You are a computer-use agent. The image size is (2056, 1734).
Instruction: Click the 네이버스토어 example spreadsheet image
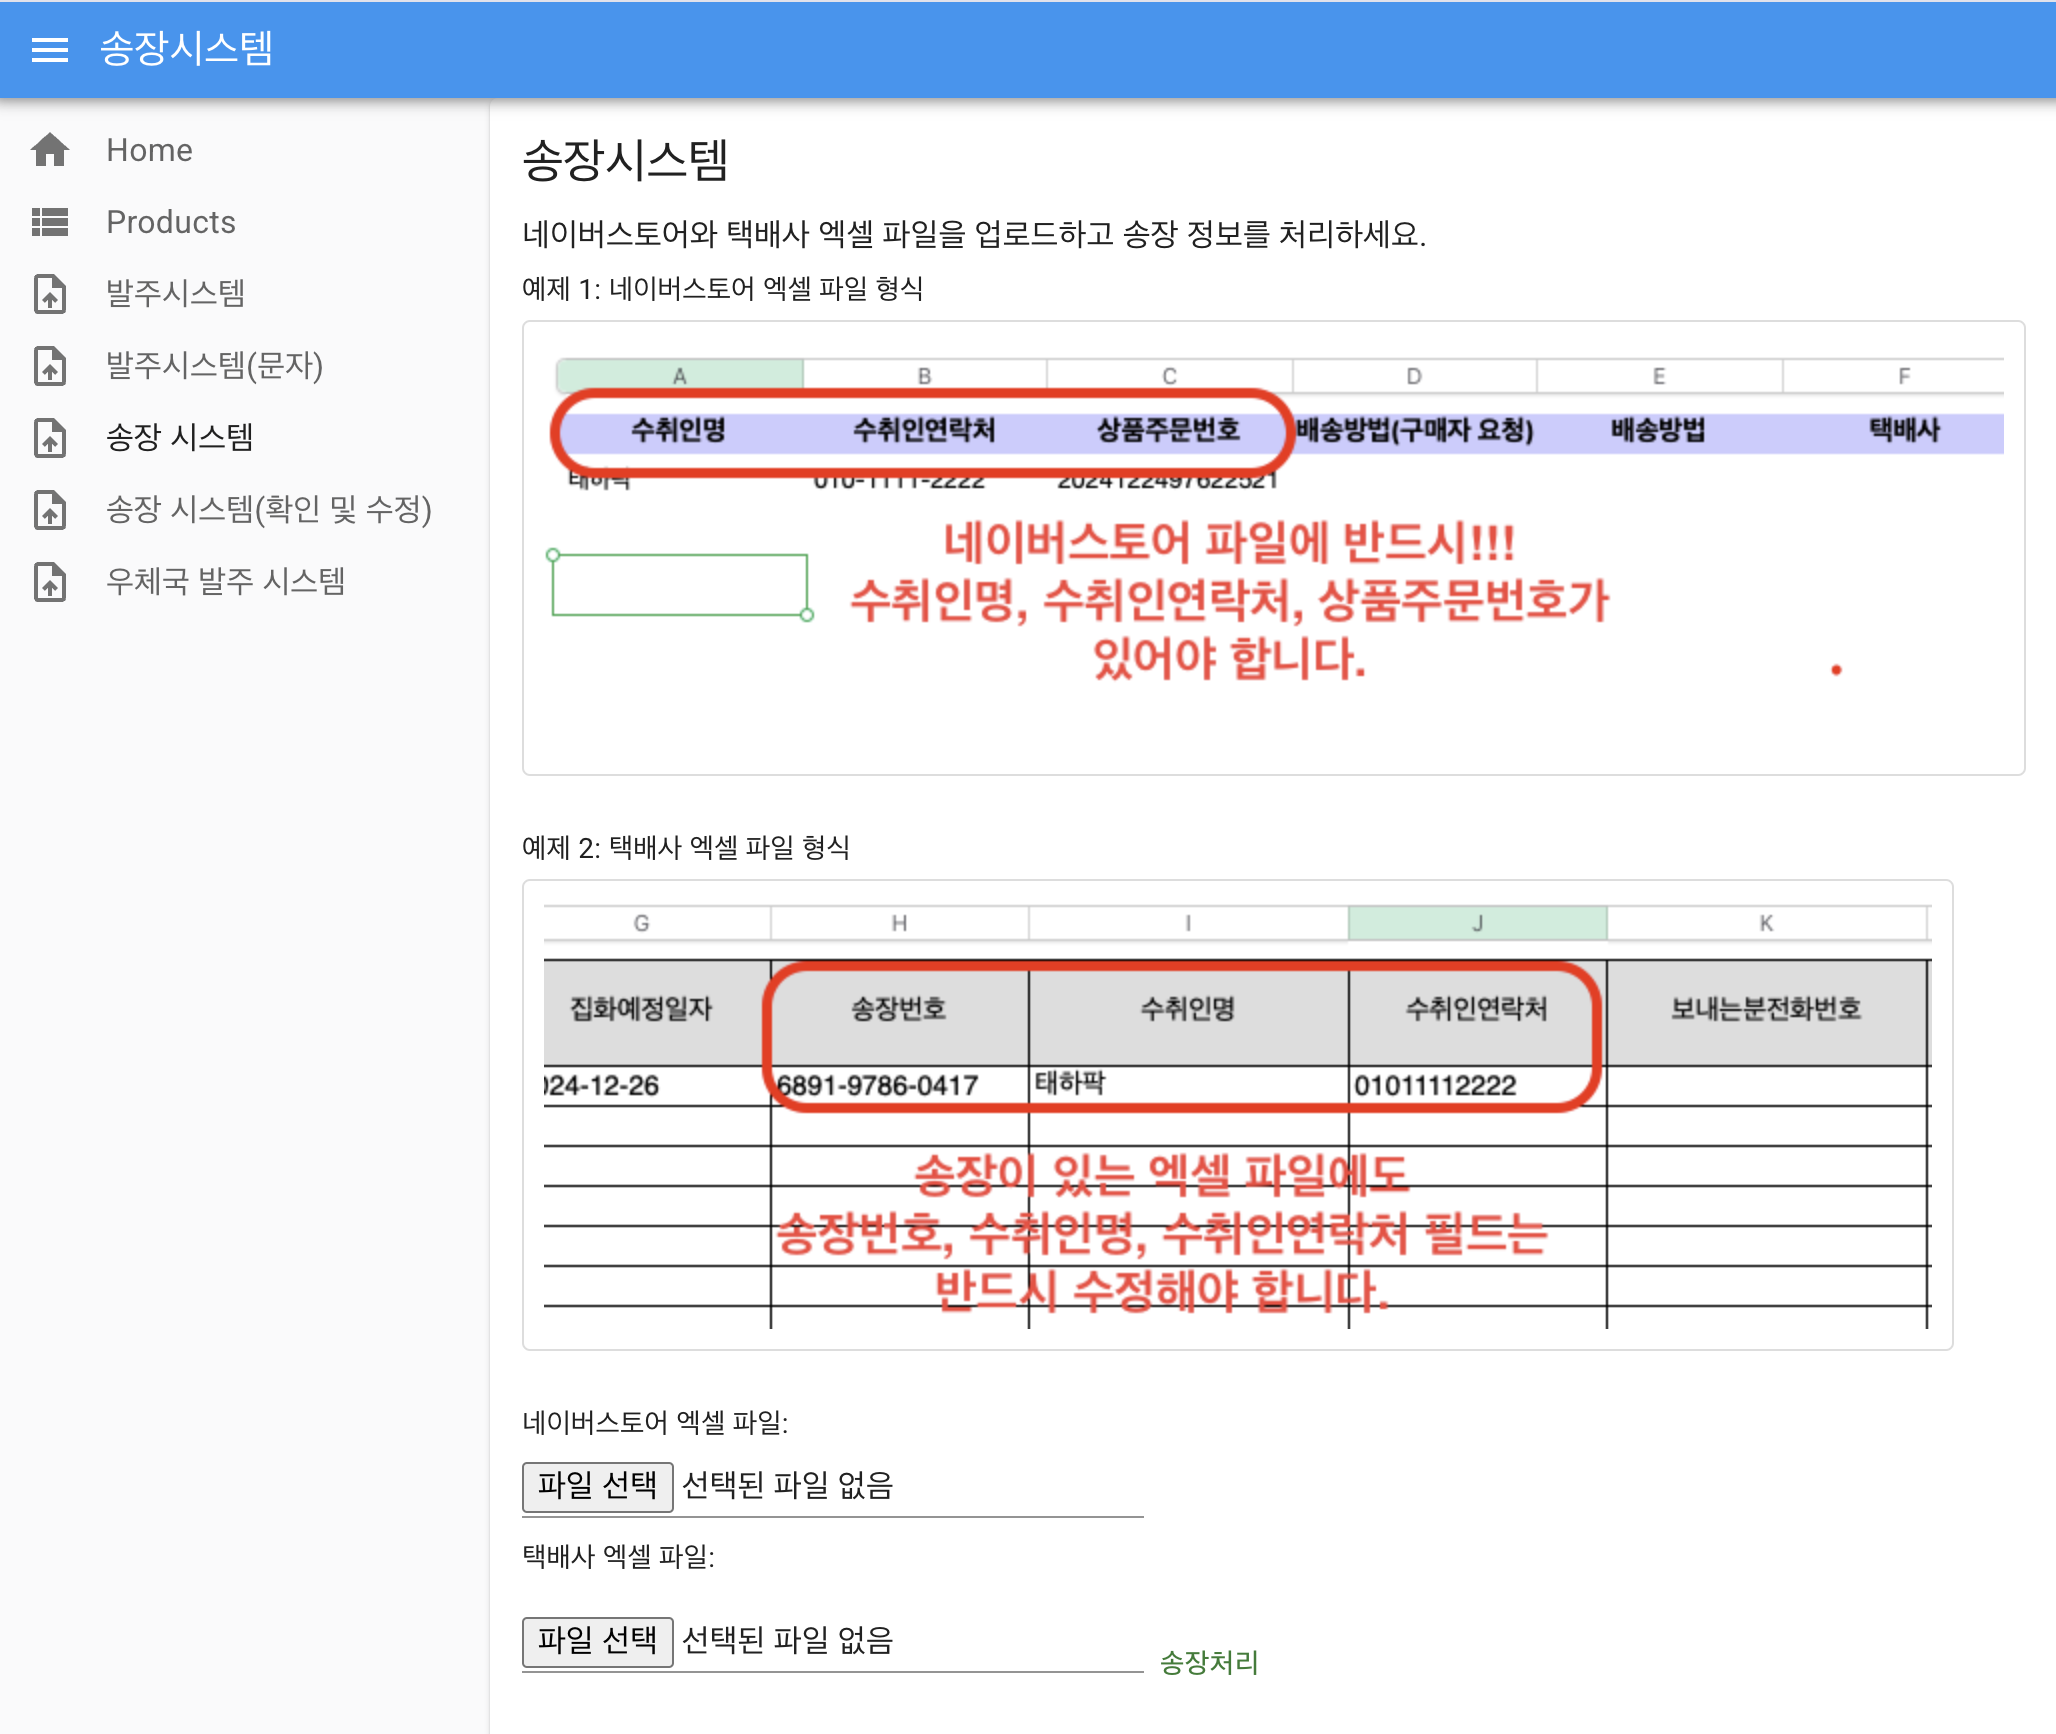1273,548
